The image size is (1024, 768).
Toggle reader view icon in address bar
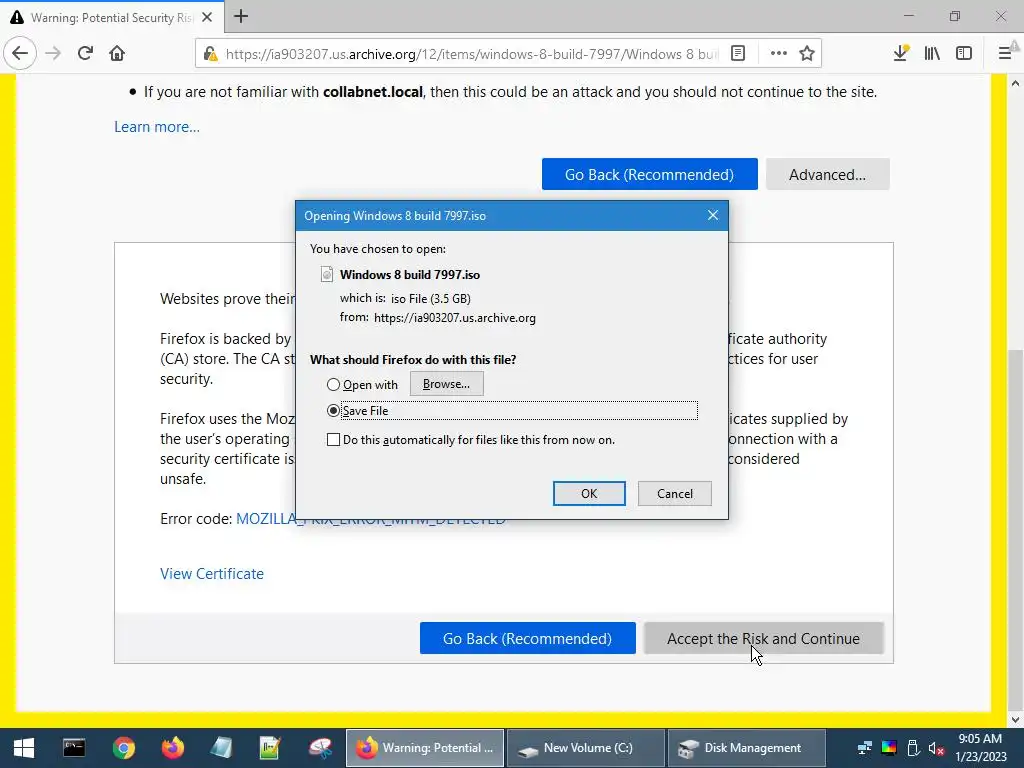(738, 54)
